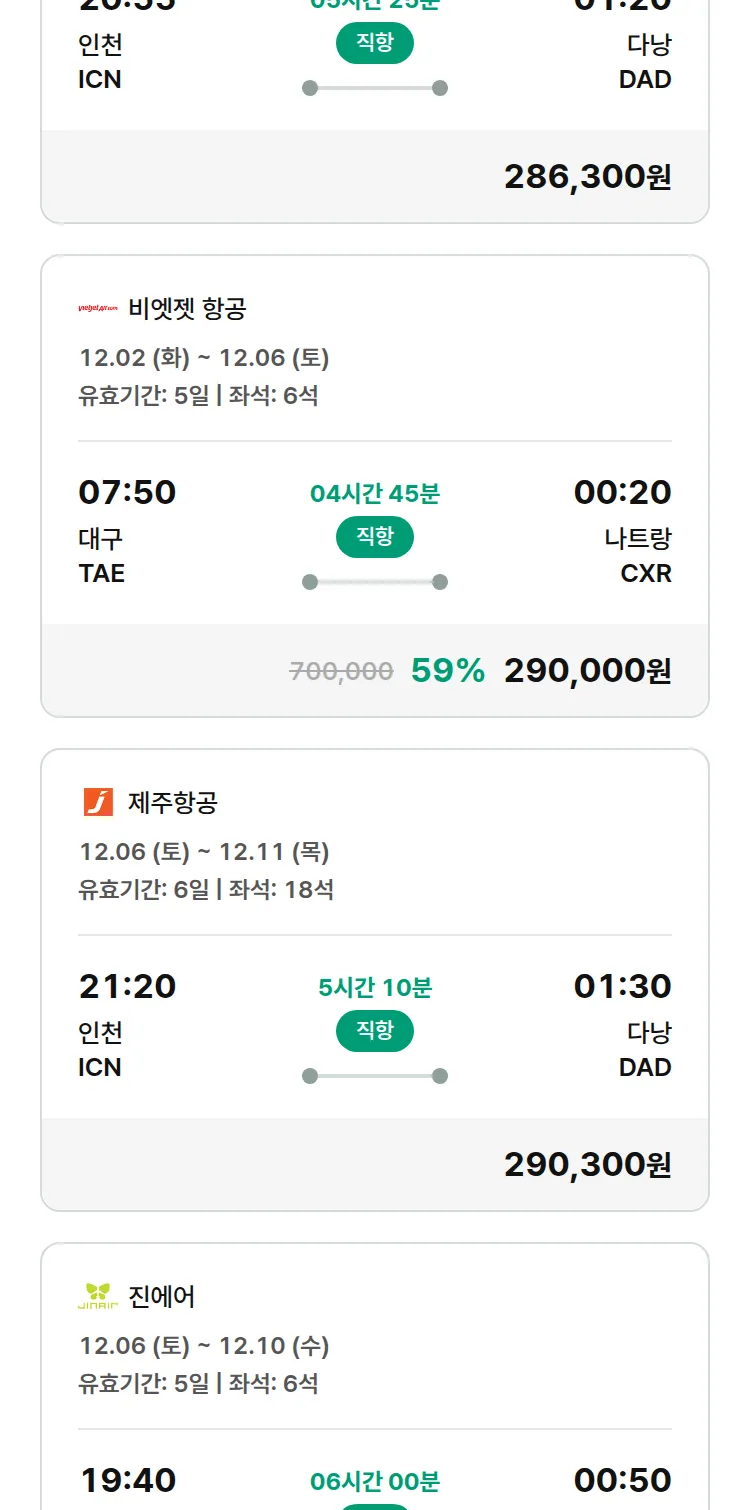750x1510 pixels.
Task: Click the green Jin Air butterfly logo
Action: click(98, 1296)
